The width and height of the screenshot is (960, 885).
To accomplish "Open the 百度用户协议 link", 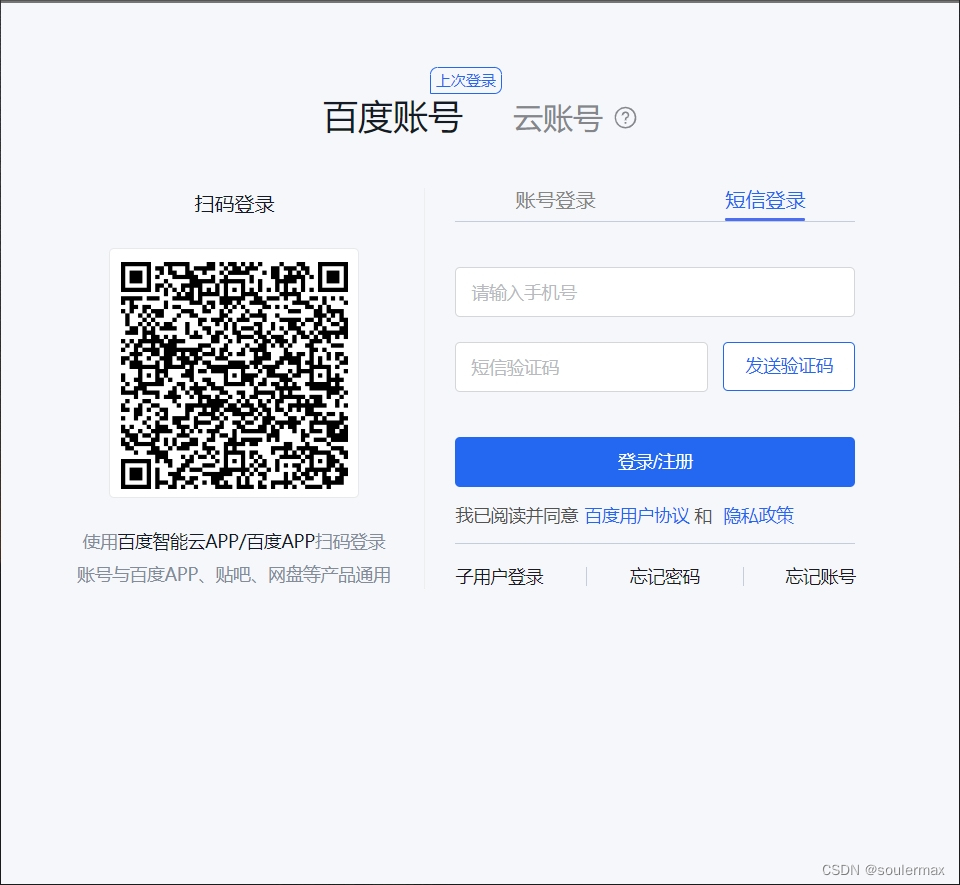I will [x=637, y=516].
